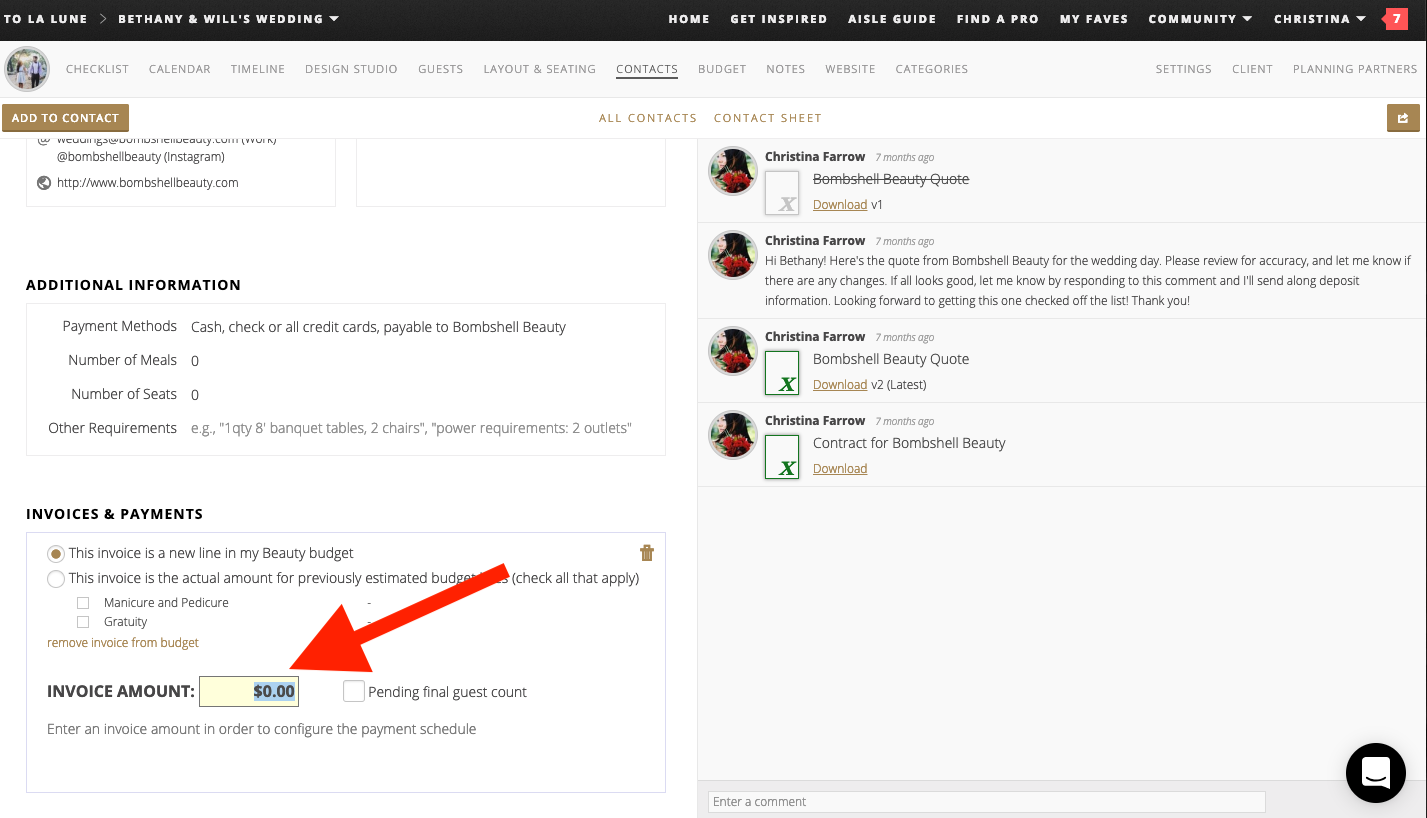Open the Bombshell Beauty Quote v2 file icon
The height and width of the screenshot is (818, 1427).
[782, 373]
